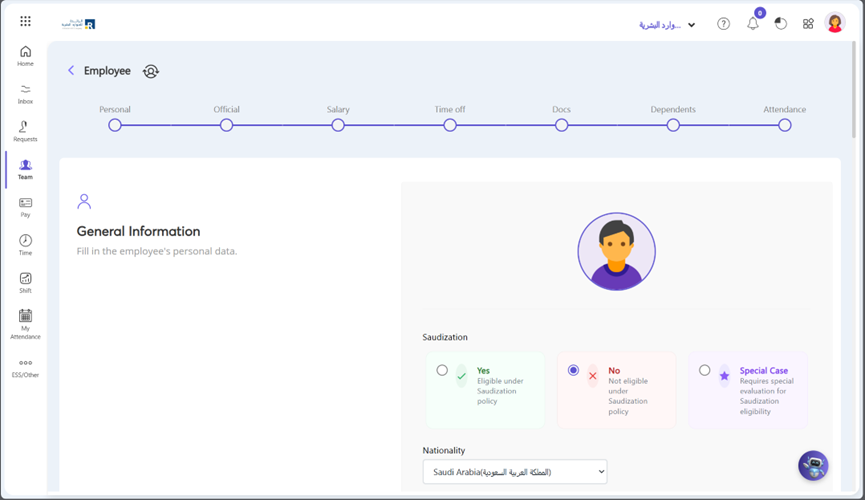This screenshot has width=865, height=500.
Task: Switch to the Dependents step
Action: tap(673, 125)
